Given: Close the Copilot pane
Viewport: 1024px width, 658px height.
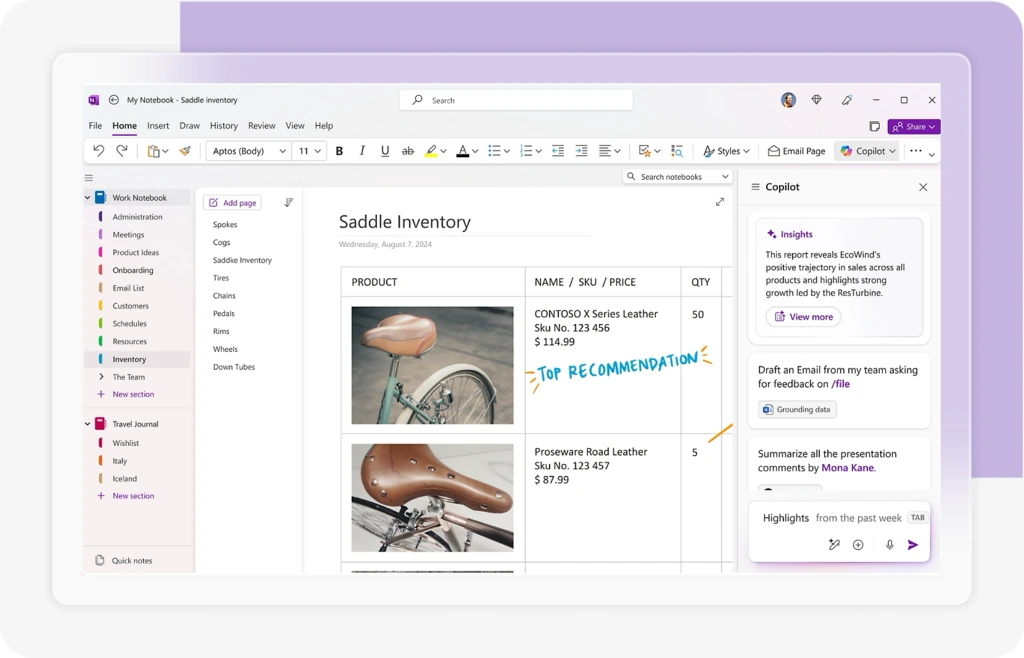Looking at the screenshot, I should coord(923,187).
